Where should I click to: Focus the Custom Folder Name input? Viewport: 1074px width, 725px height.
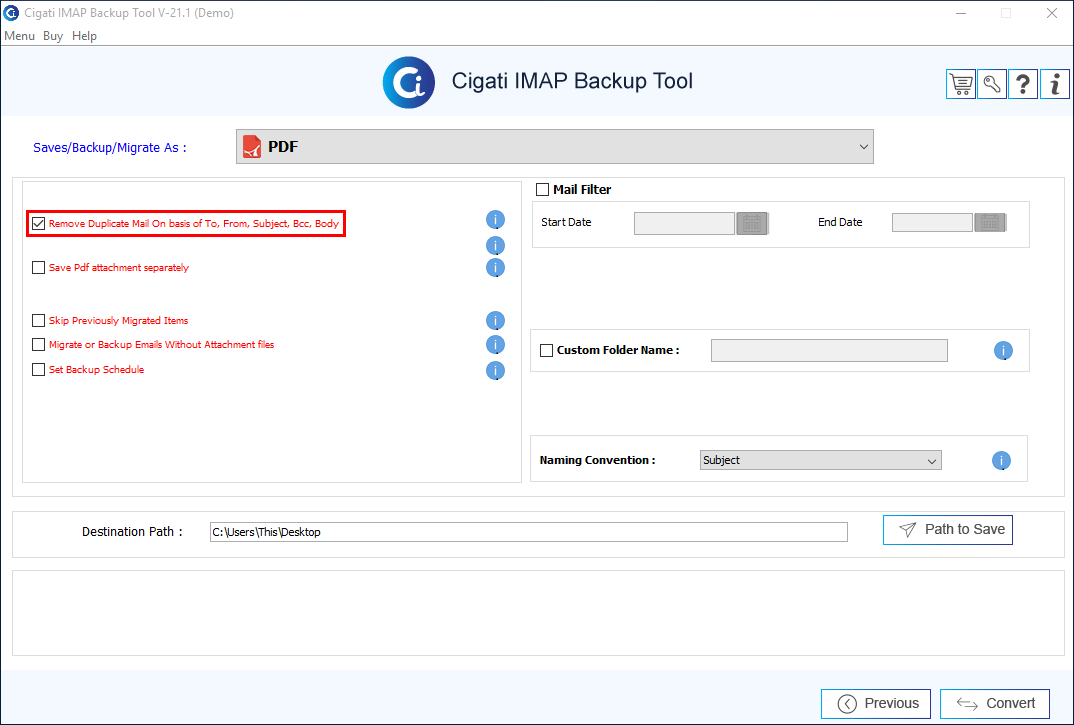point(829,351)
